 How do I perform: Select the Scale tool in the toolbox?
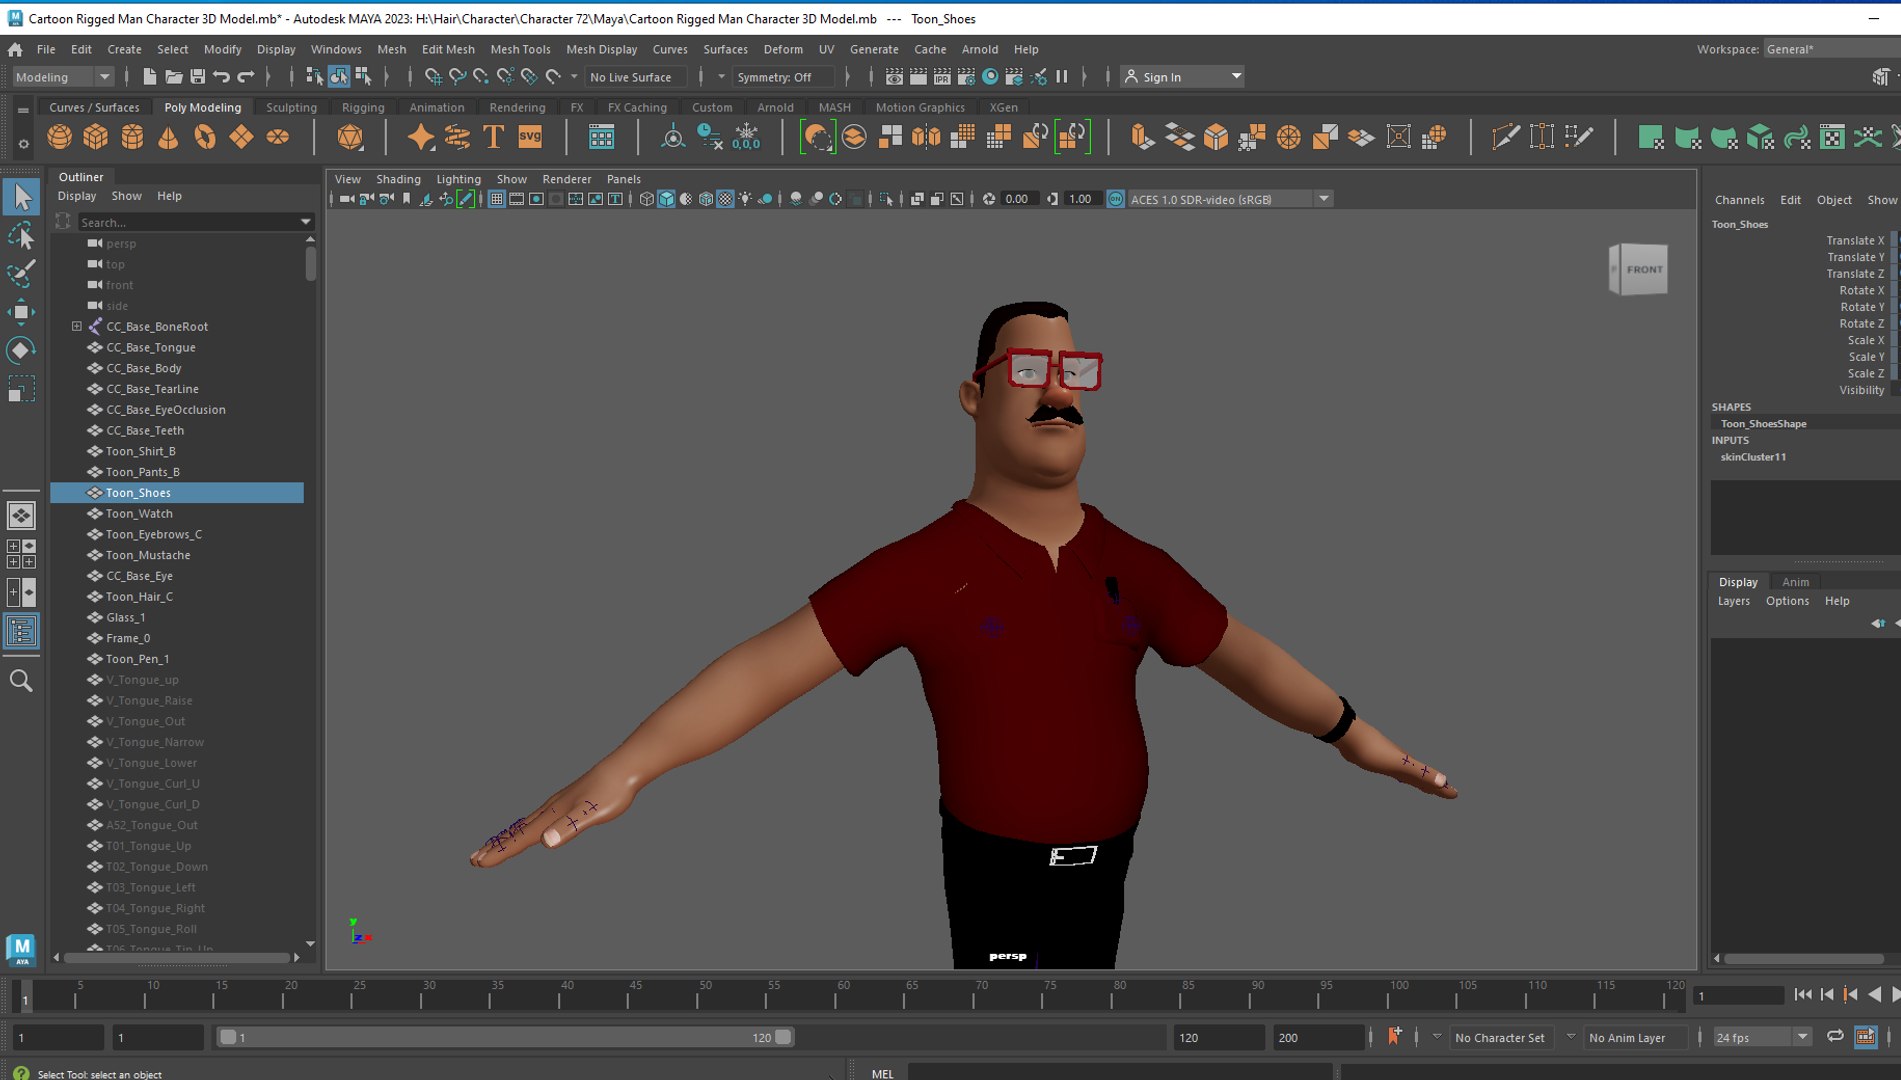(21, 388)
